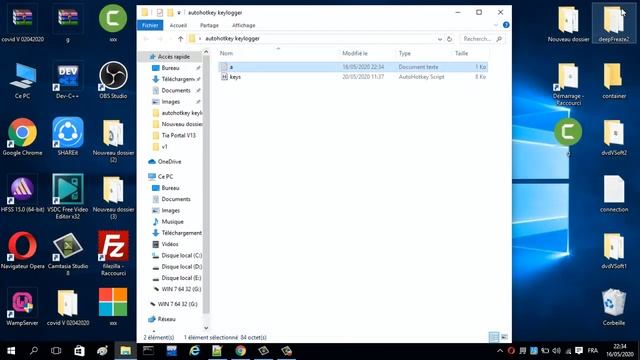640x360 pixels.
Task: Open Microsoft Store from the taskbar
Action: coord(79,351)
